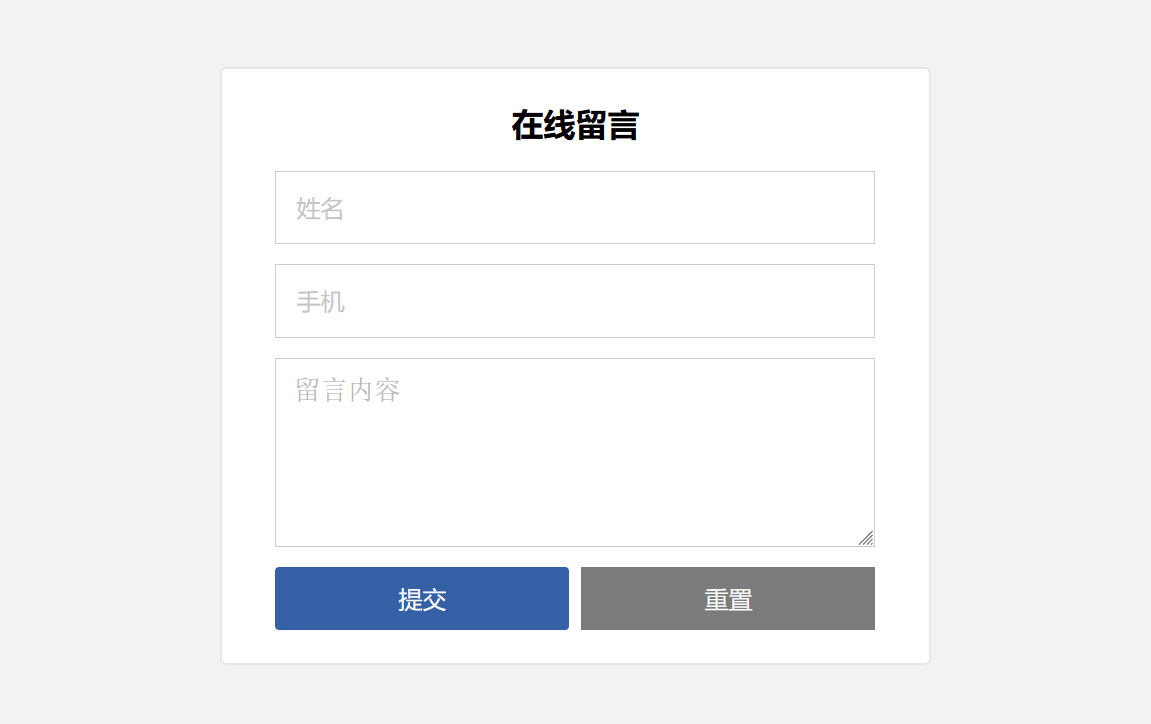Viewport: 1151px width, 724px height.
Task: Click the gray 重置 reset button label
Action: tap(728, 600)
